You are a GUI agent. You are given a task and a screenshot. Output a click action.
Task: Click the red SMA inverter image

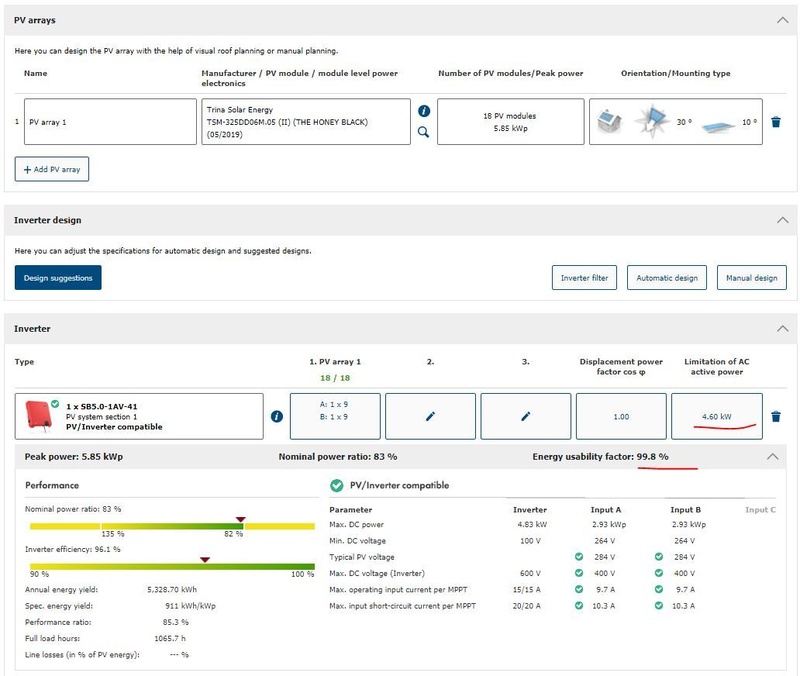(39, 415)
